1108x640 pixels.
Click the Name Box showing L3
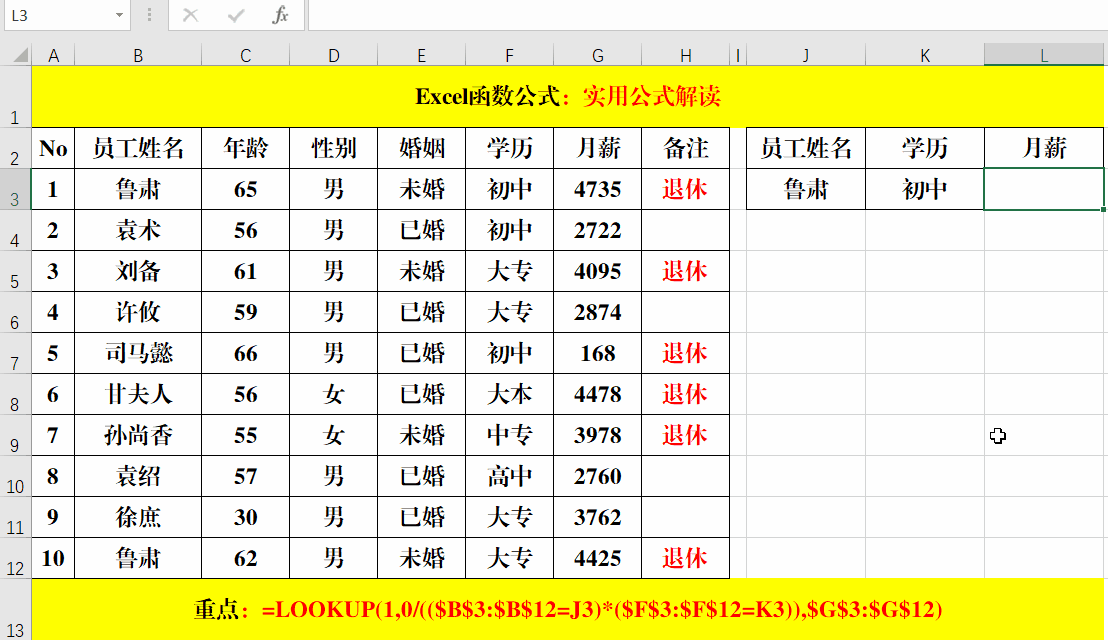(x=57, y=15)
